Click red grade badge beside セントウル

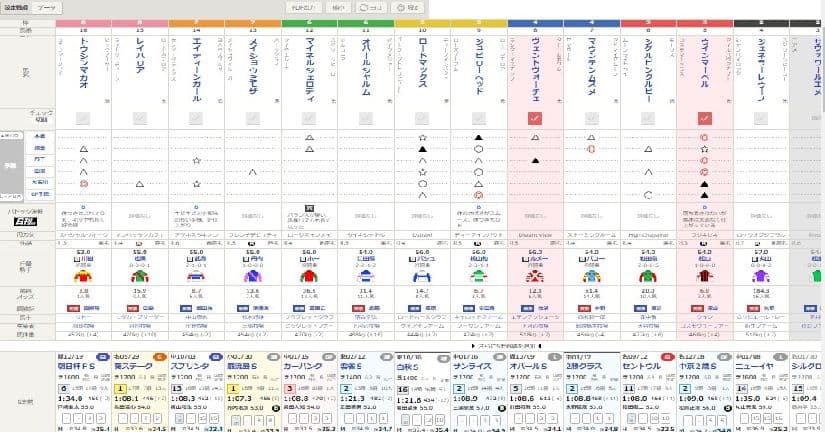click(668, 357)
